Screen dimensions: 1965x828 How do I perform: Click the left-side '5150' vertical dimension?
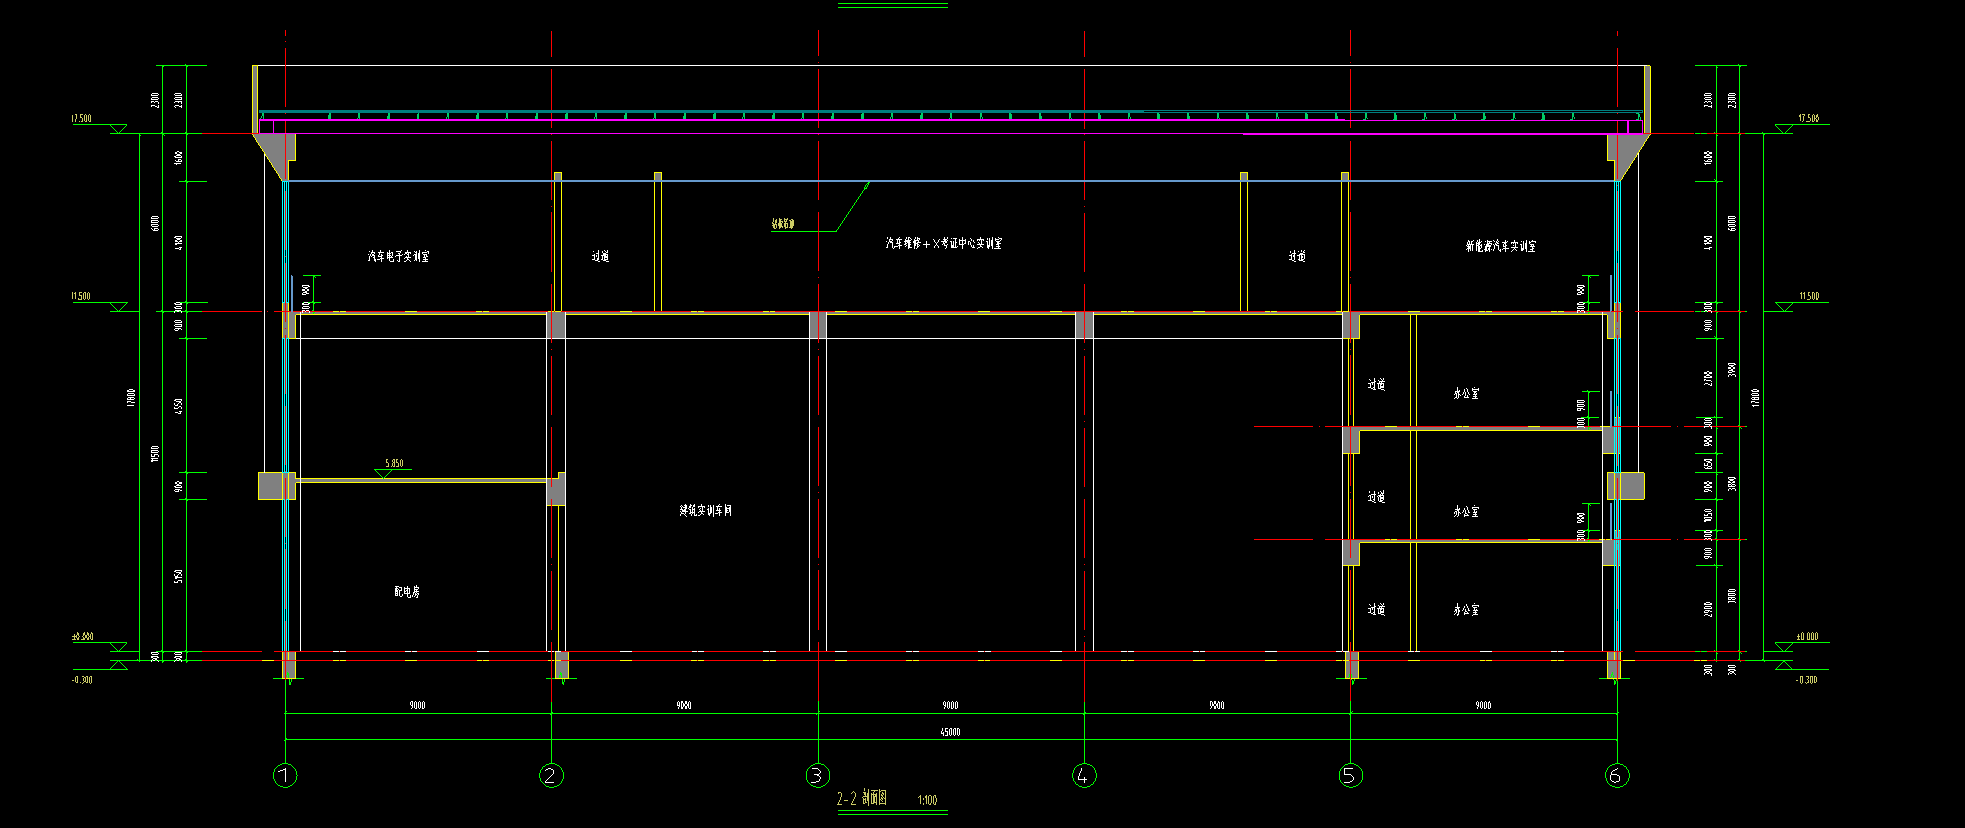point(178,577)
